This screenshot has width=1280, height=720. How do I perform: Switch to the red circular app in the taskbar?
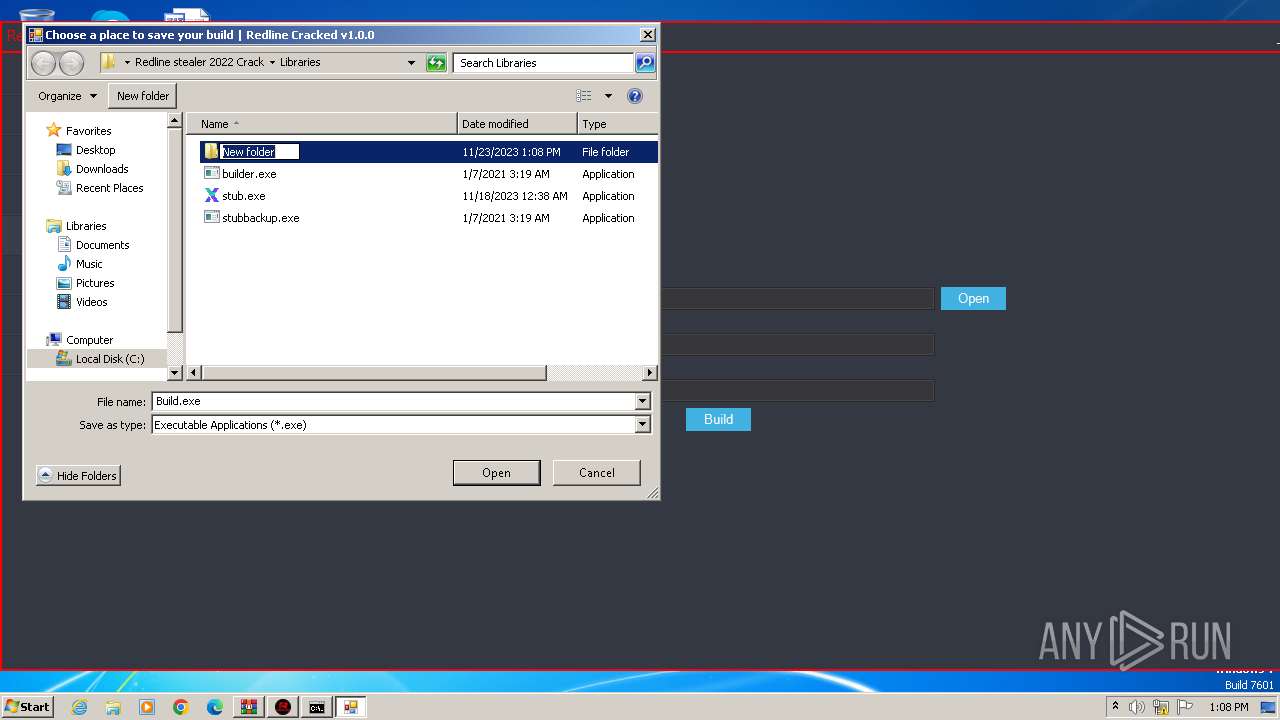coord(283,707)
